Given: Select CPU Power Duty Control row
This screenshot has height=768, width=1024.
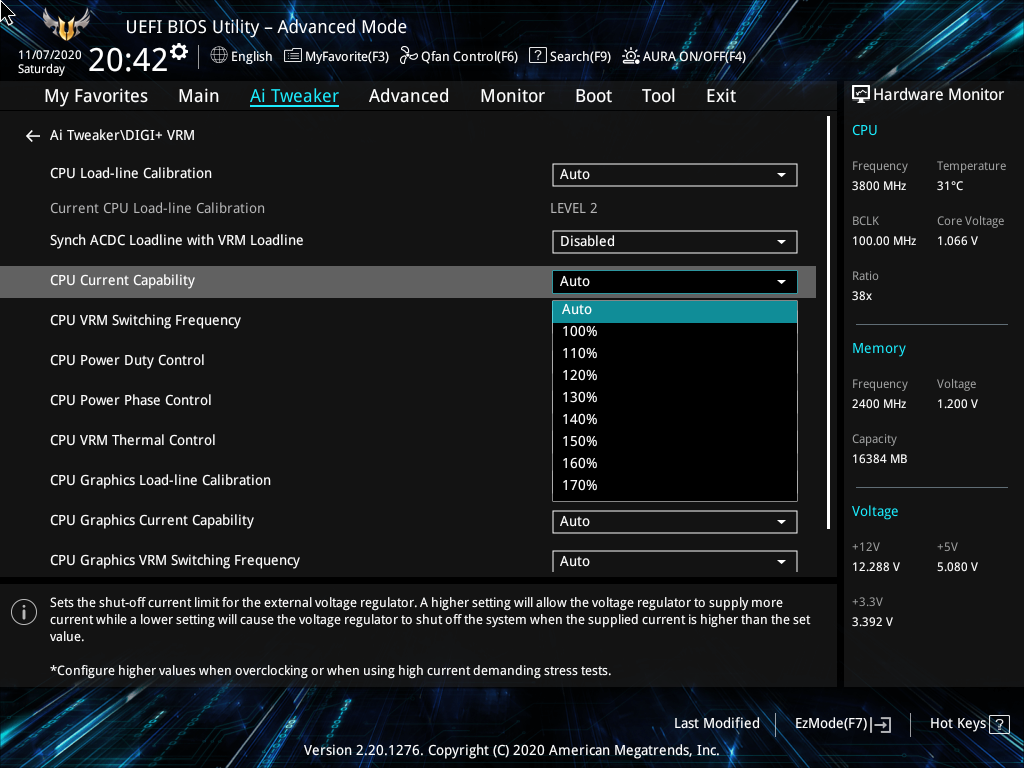Looking at the screenshot, I should [x=127, y=360].
